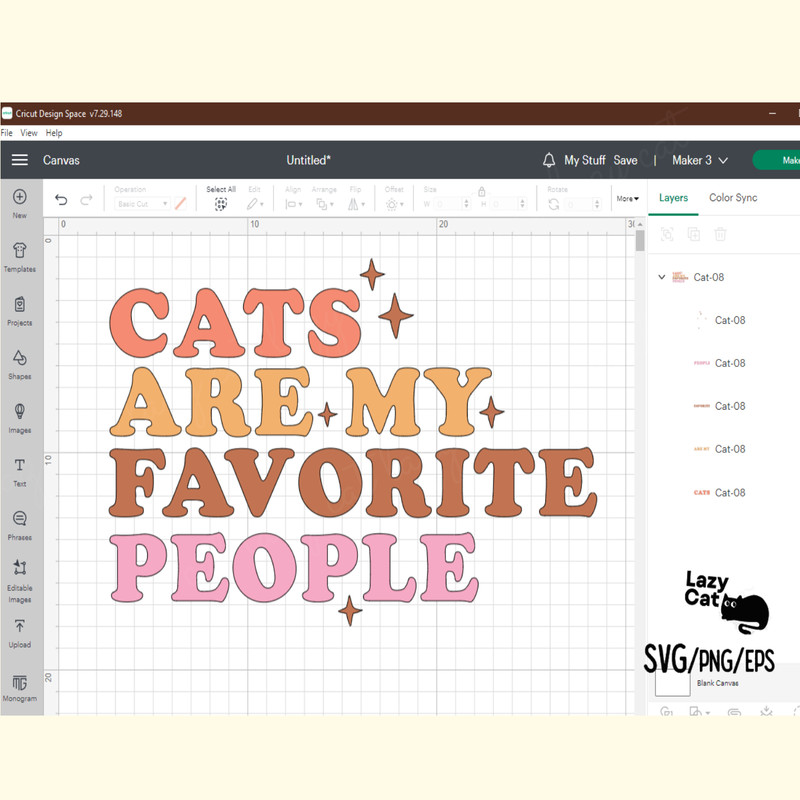Screen dimensions: 800x800
Task: Select the Text tool
Action: point(20,466)
